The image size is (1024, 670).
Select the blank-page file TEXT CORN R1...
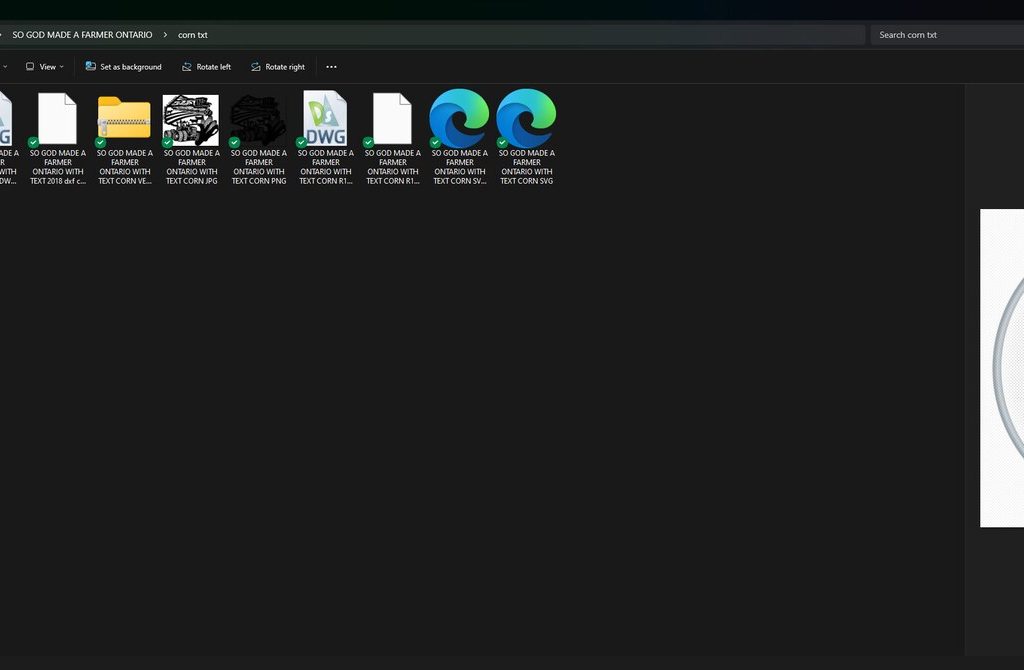point(392,120)
